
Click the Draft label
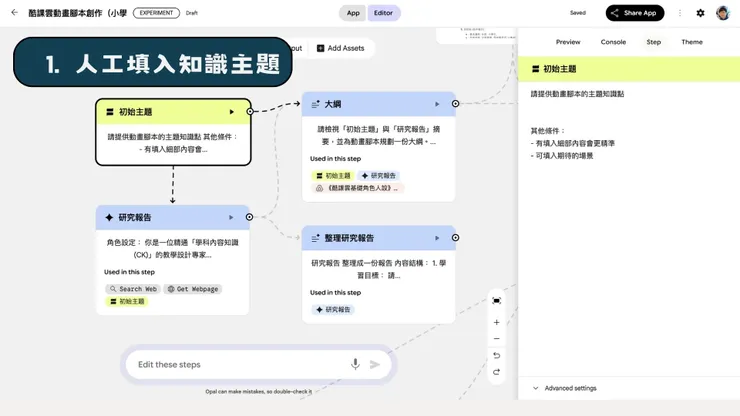click(192, 13)
